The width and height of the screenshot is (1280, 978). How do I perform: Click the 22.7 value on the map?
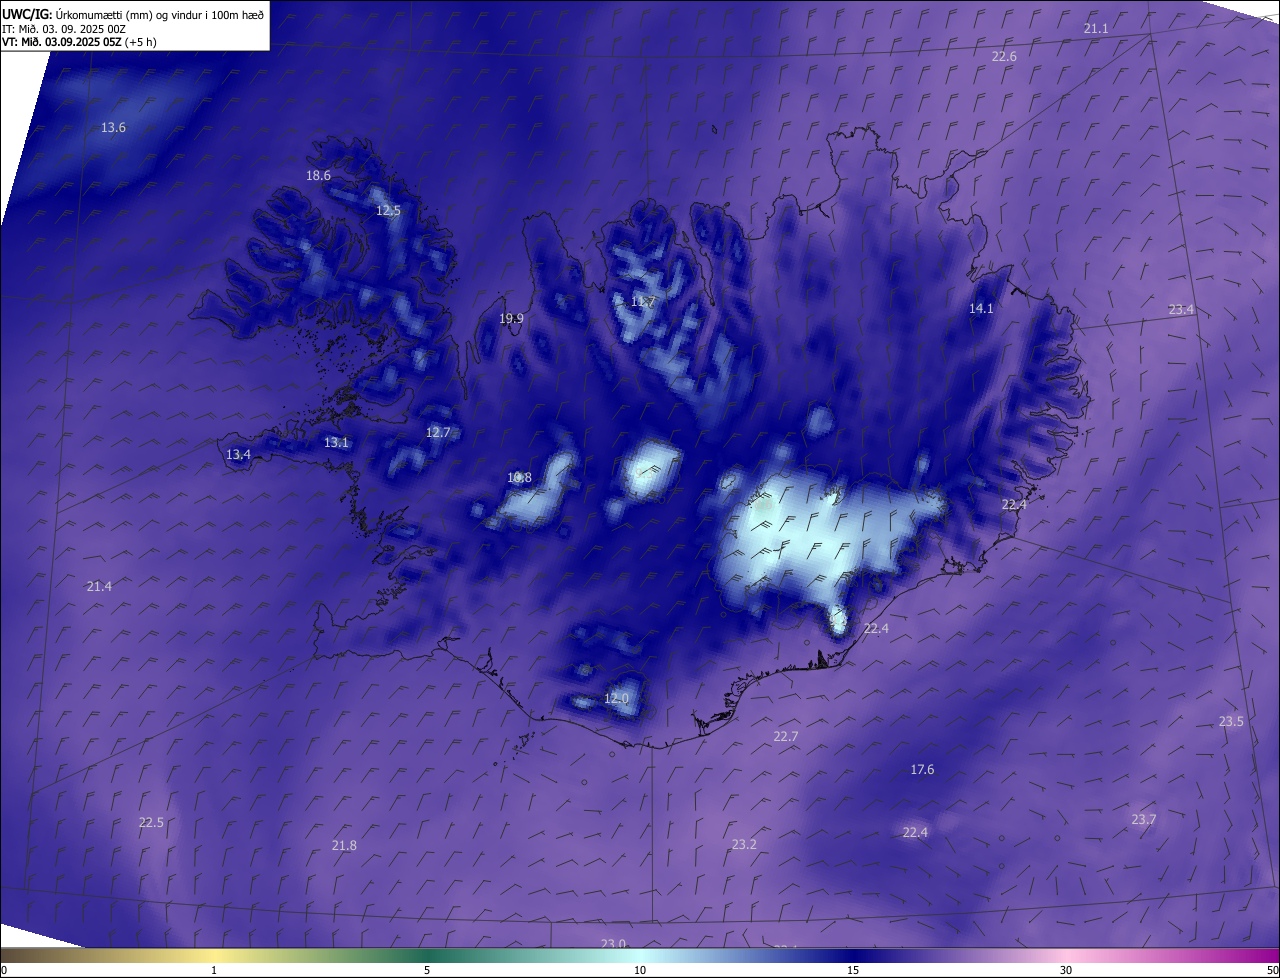click(x=786, y=736)
